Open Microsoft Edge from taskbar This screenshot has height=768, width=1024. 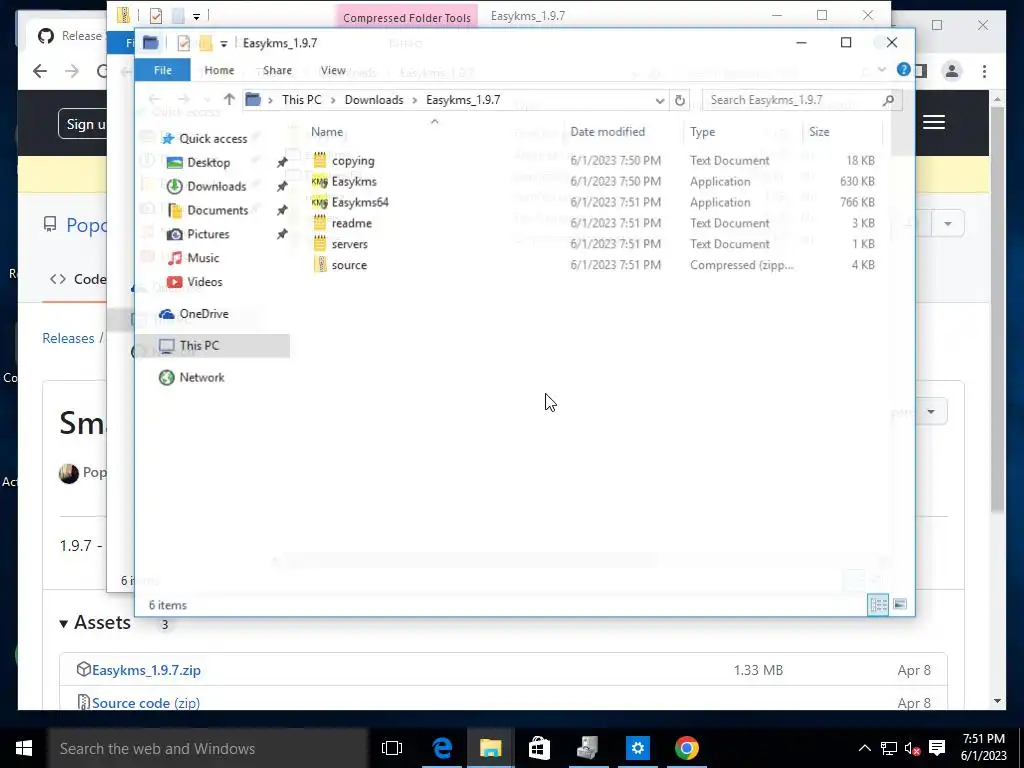441,748
